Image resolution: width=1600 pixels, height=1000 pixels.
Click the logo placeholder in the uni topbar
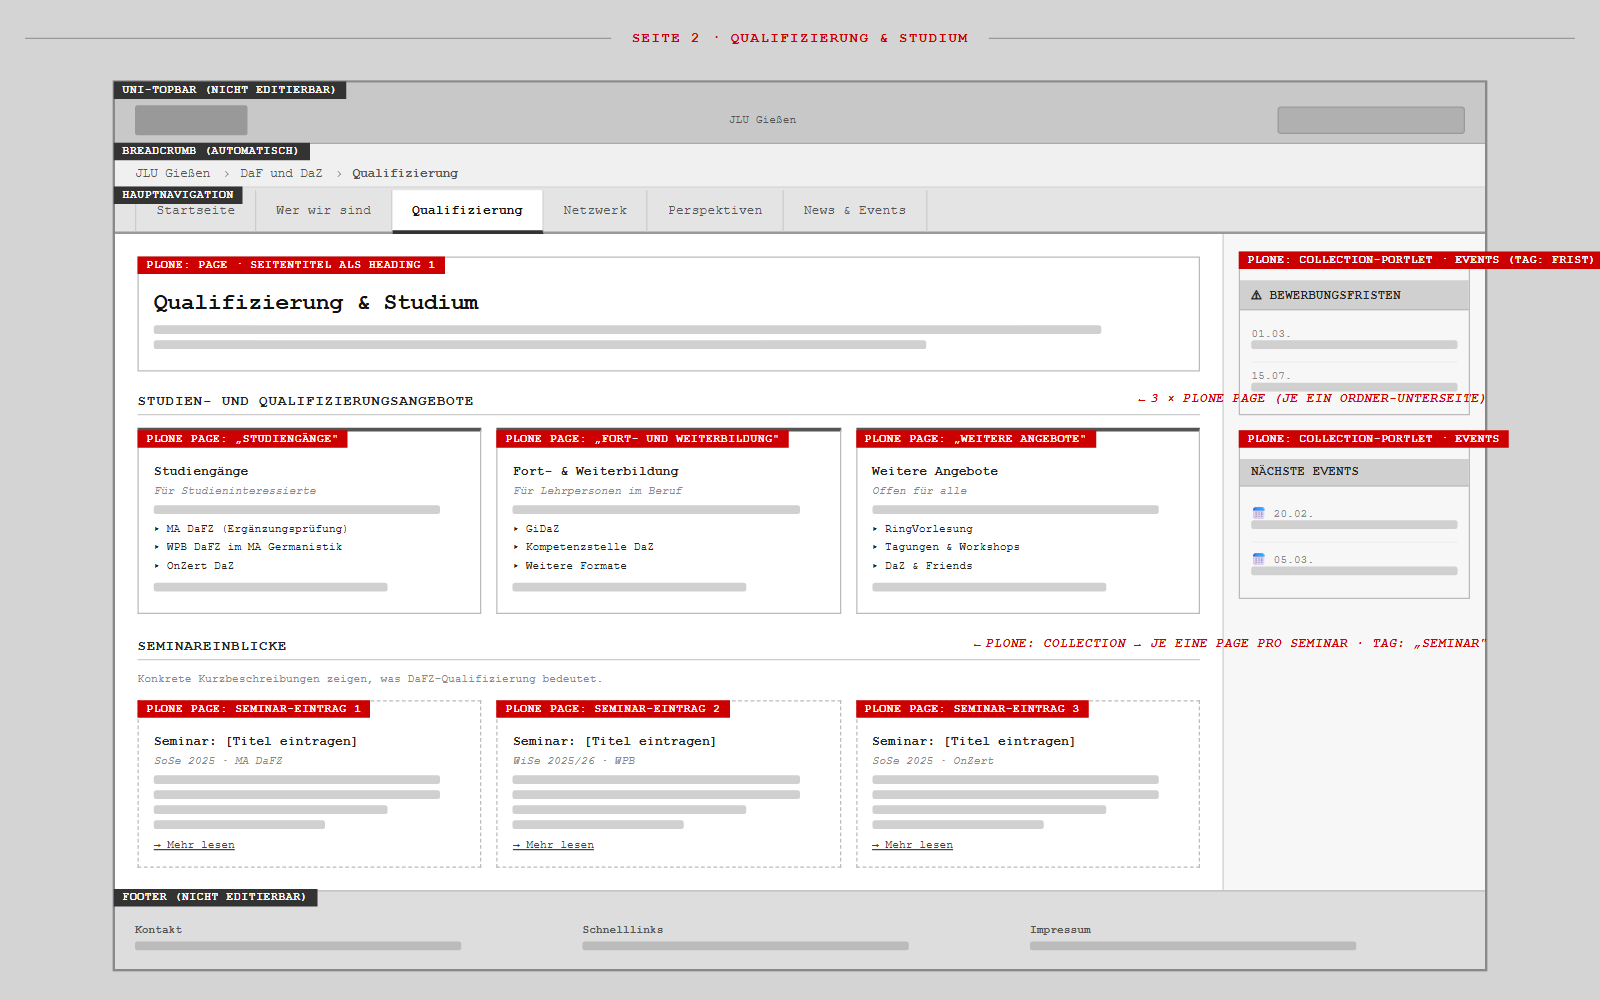[191, 120]
